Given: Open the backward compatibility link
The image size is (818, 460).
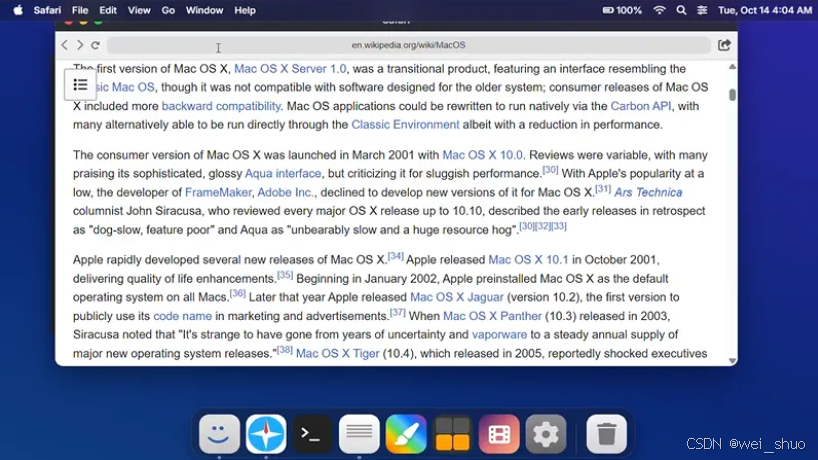Looking at the screenshot, I should [x=221, y=106].
